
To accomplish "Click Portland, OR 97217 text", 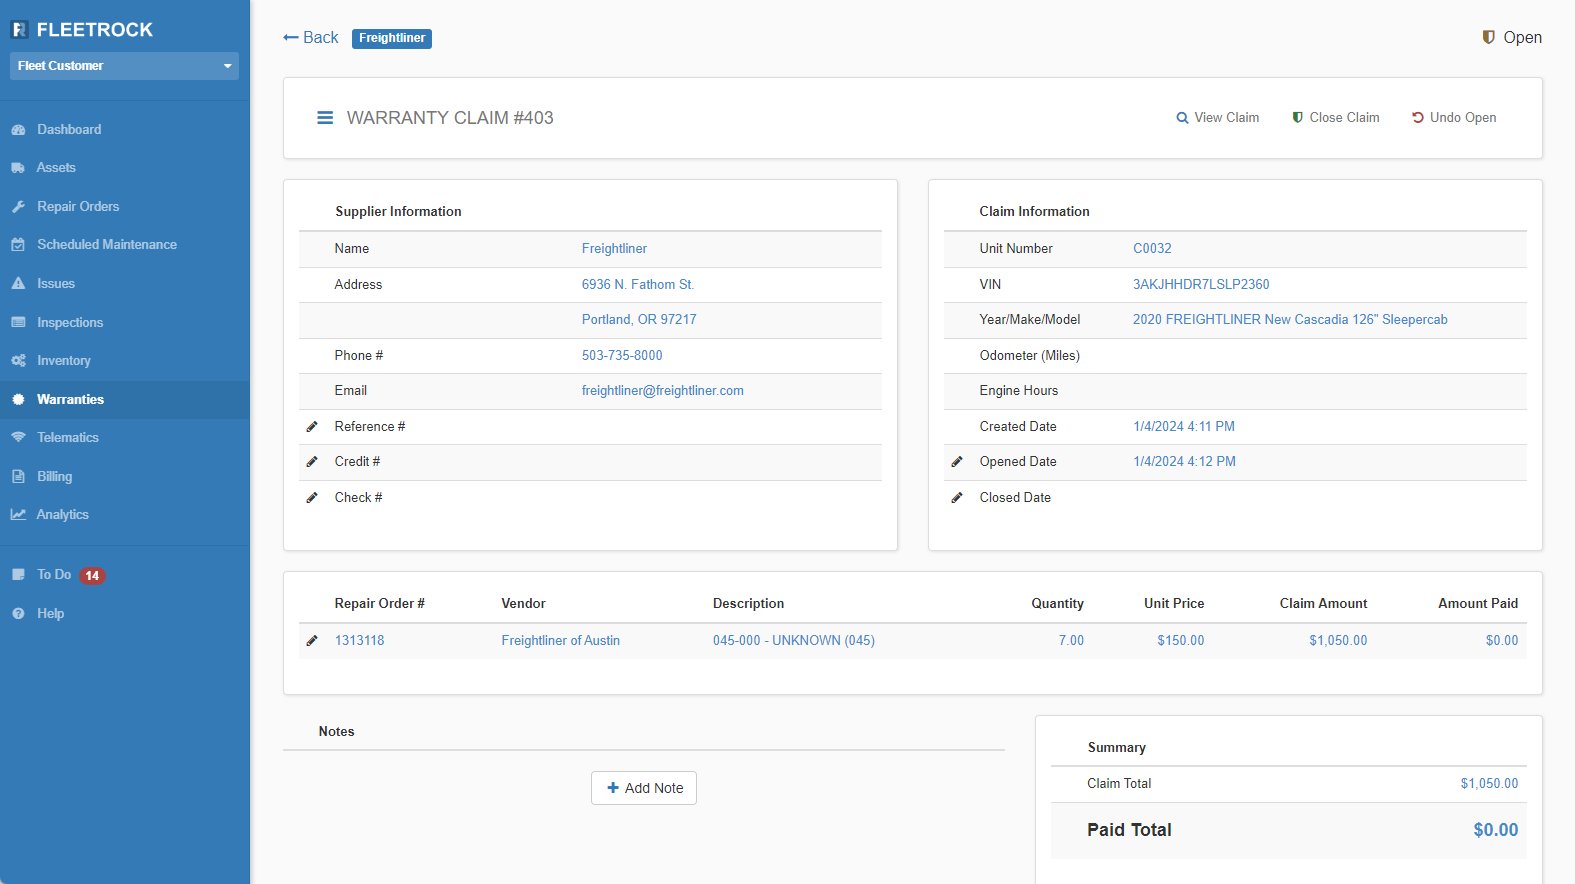I will click(639, 320).
